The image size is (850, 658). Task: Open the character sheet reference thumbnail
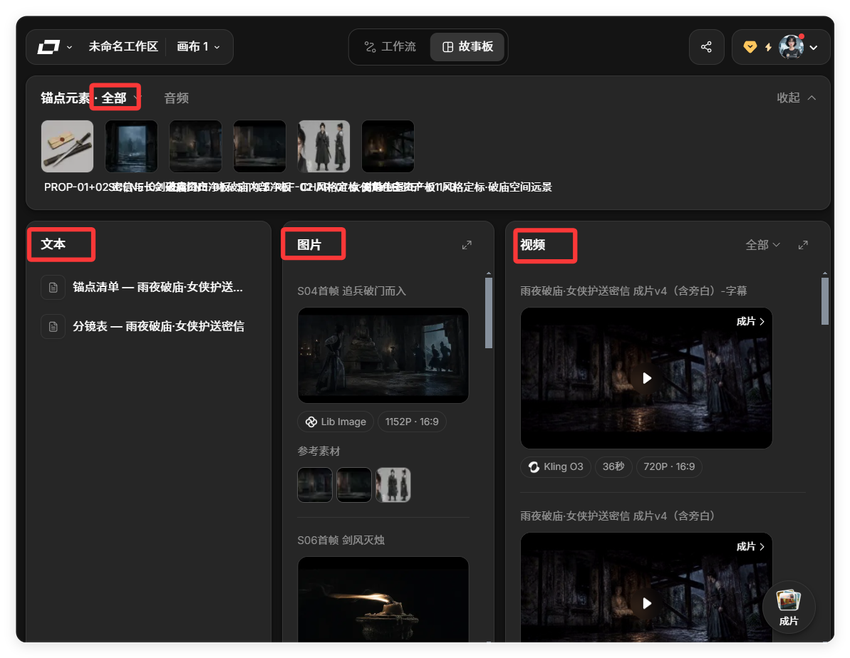(394, 485)
